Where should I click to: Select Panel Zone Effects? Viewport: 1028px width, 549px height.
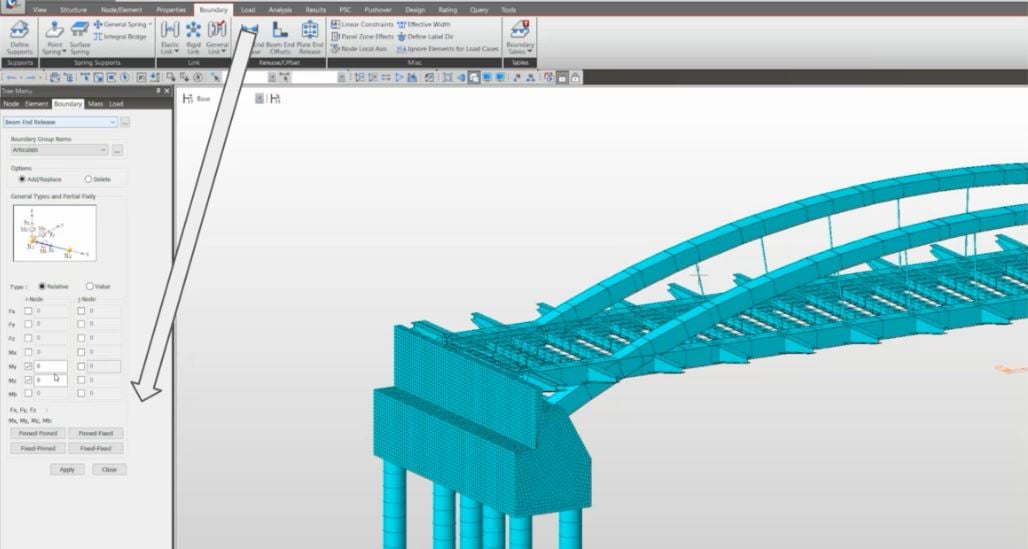[362, 37]
